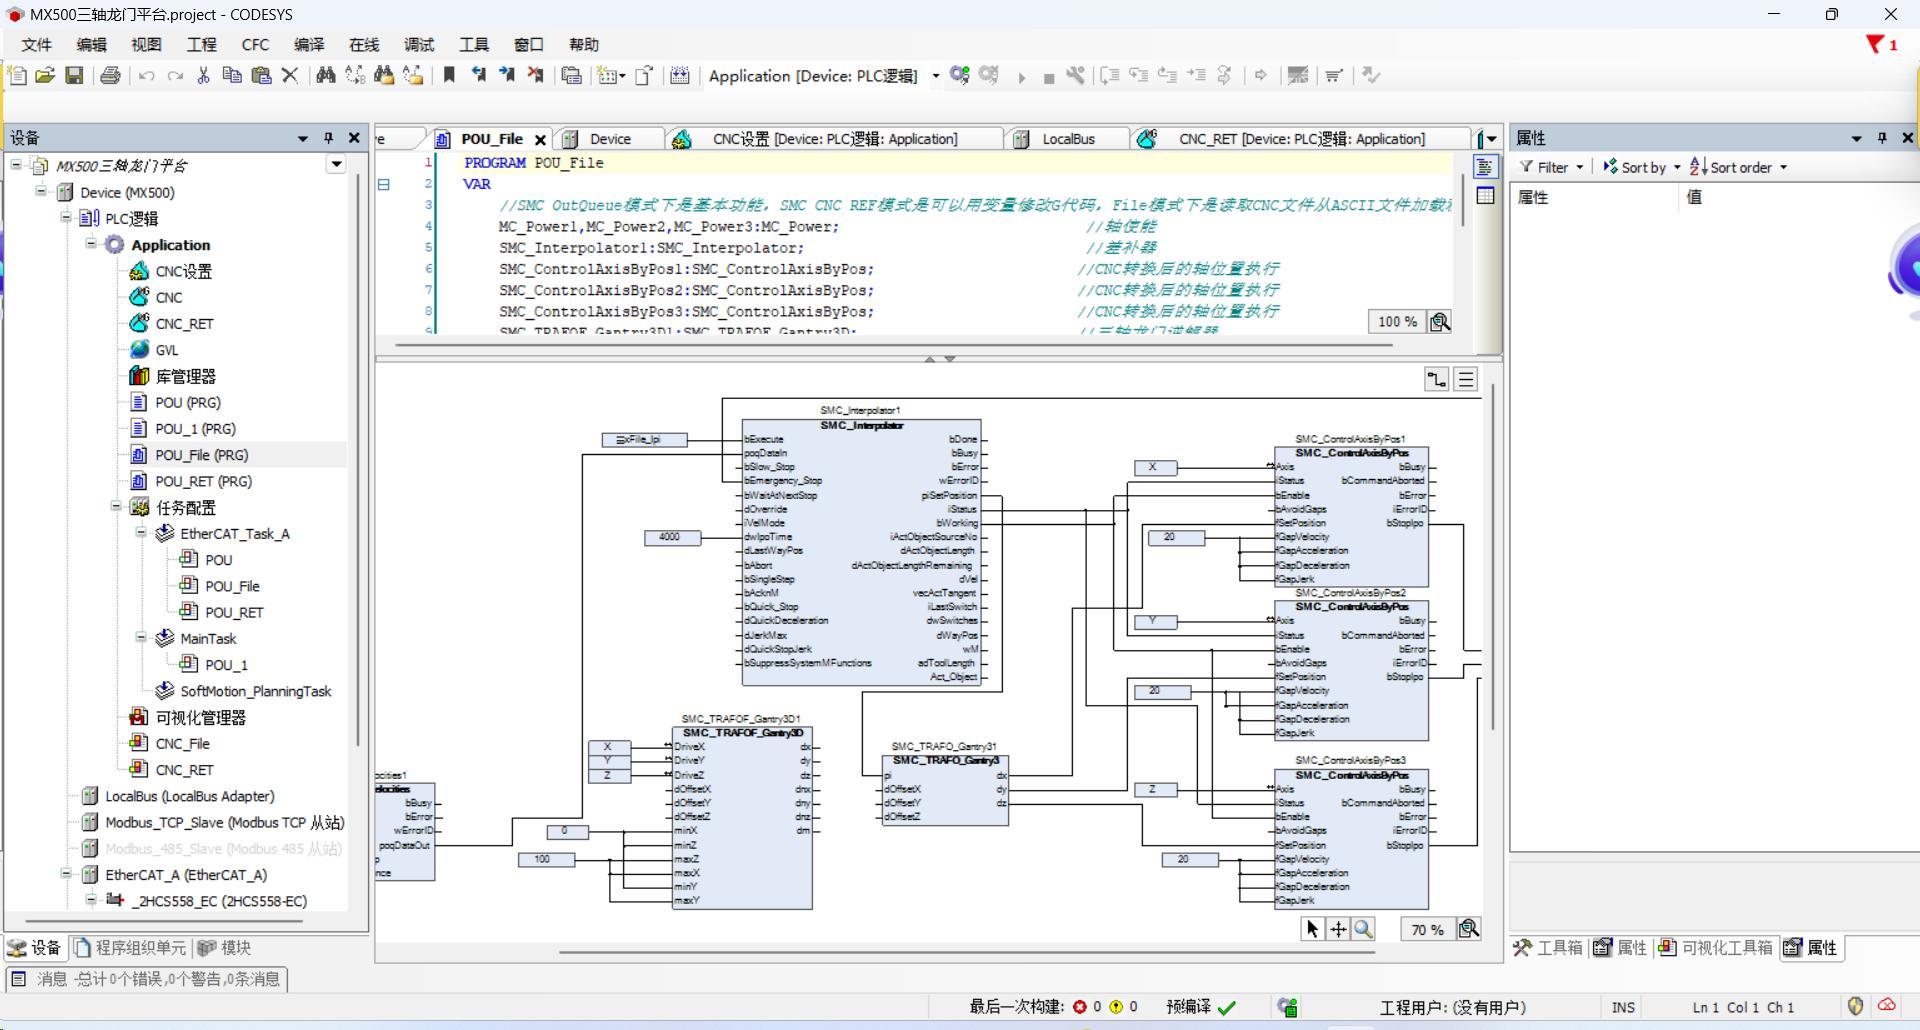Image resolution: width=1920 pixels, height=1030 pixels.
Task: Open the 调试 menu
Action: coord(419,45)
